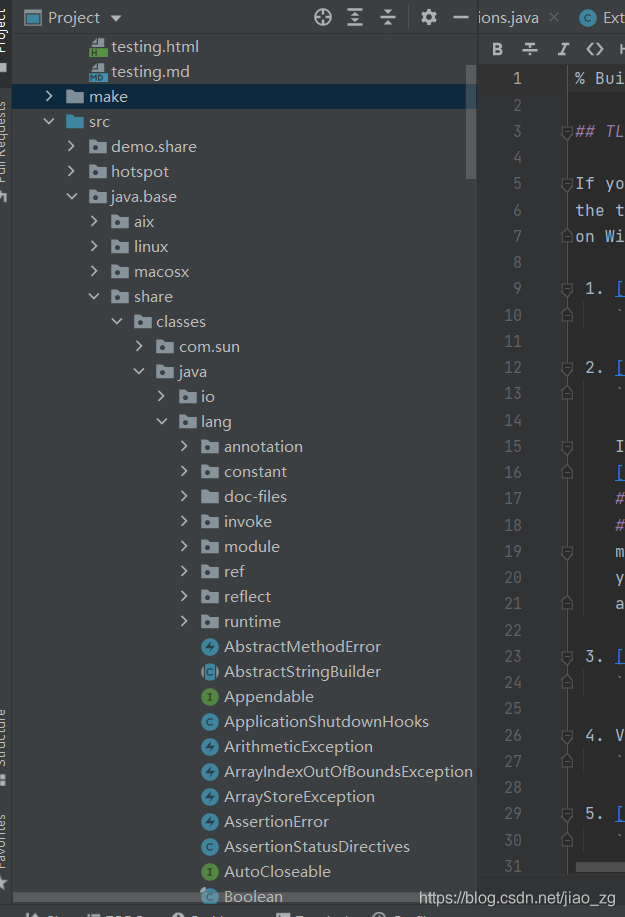
Task: Toggle fold marker at editor line 12
Action: click(x=567, y=368)
